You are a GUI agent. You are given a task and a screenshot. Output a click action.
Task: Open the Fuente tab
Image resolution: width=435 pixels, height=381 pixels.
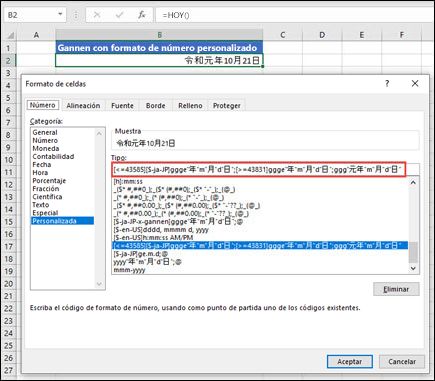(122, 106)
